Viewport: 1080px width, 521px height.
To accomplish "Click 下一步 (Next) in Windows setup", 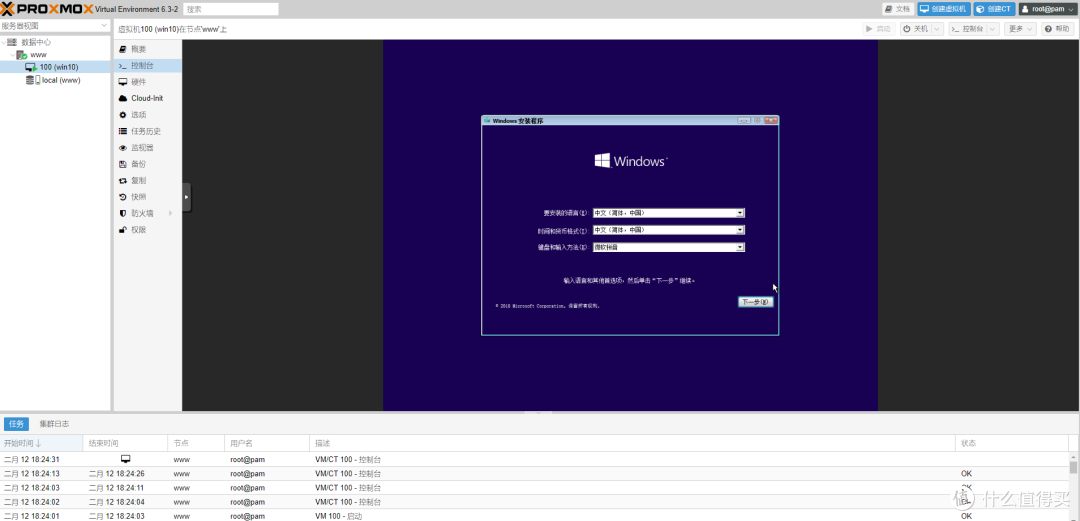I will (x=755, y=302).
